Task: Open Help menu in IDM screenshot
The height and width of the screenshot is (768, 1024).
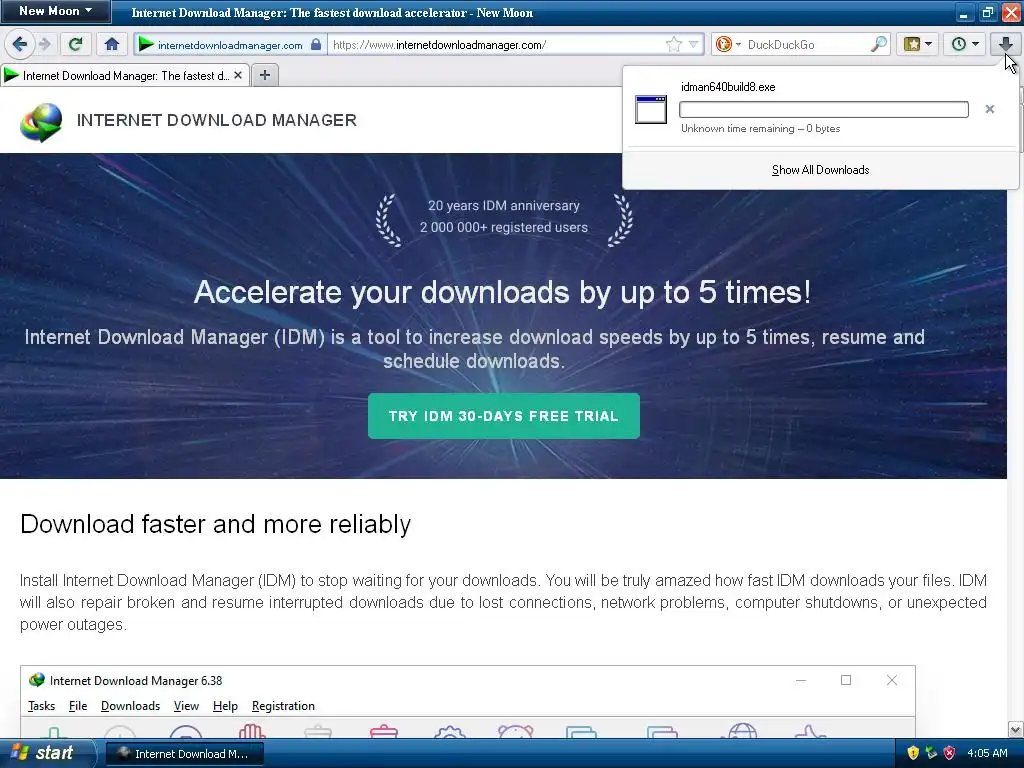Action: [x=225, y=706]
